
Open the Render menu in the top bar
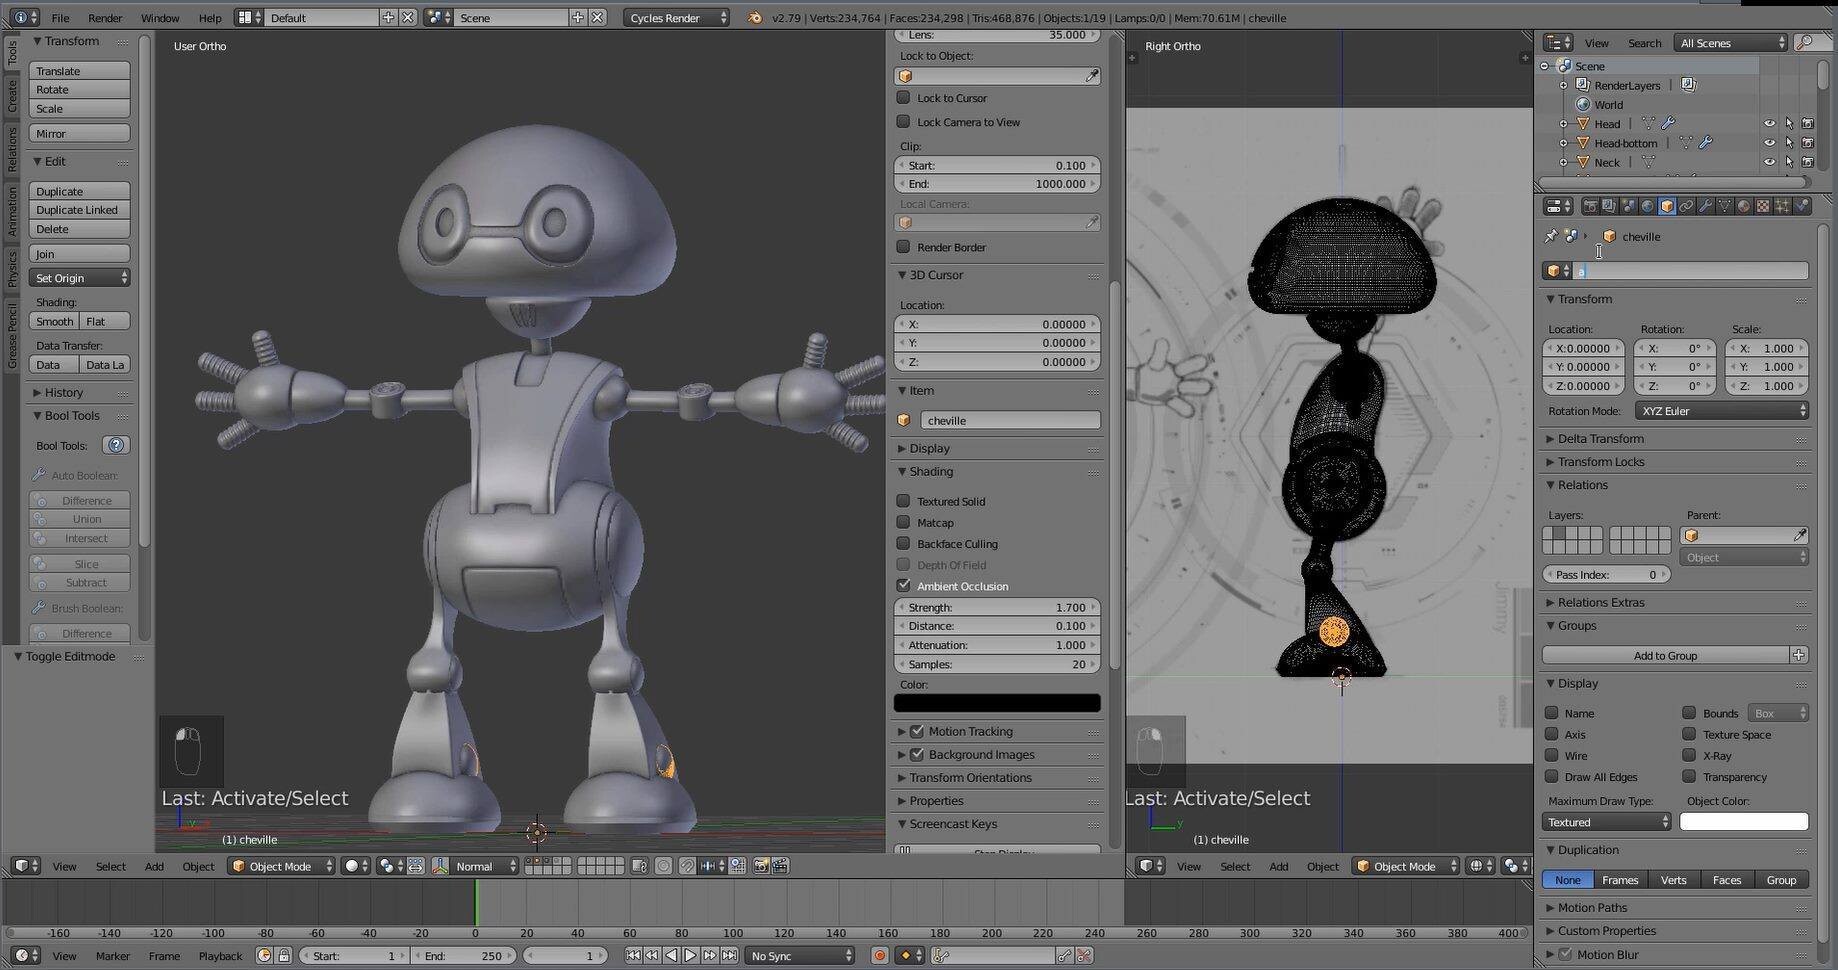104,17
